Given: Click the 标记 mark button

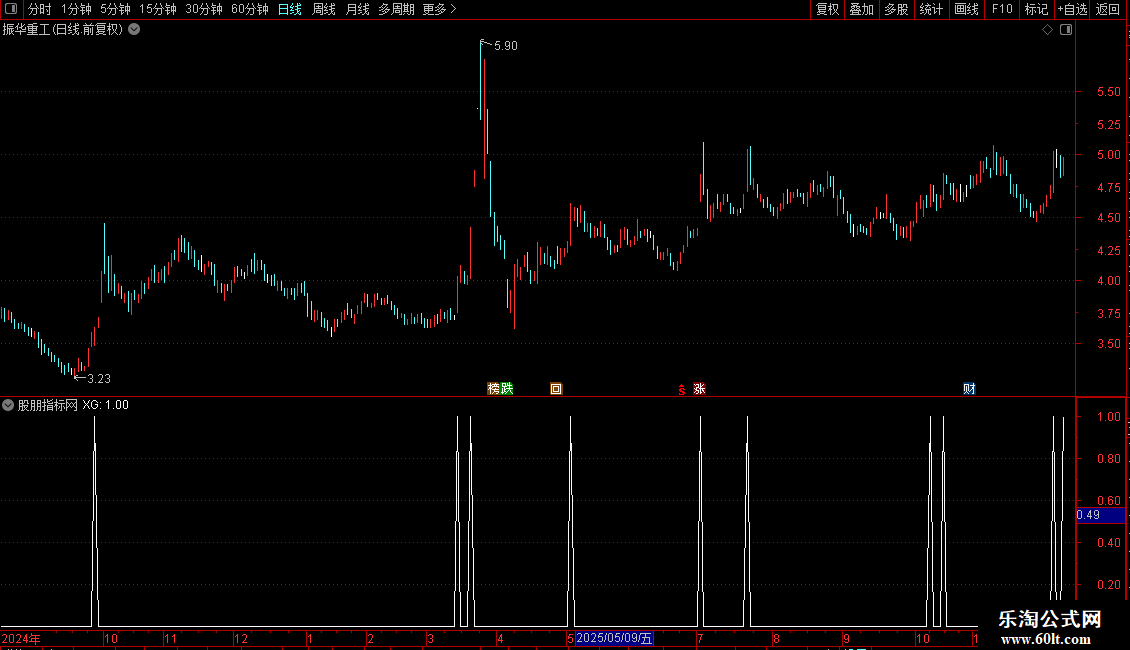Looking at the screenshot, I should (1036, 9).
